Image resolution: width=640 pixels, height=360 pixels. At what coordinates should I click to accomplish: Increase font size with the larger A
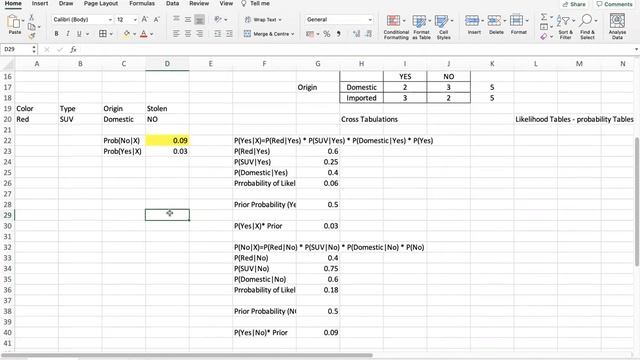pos(145,19)
